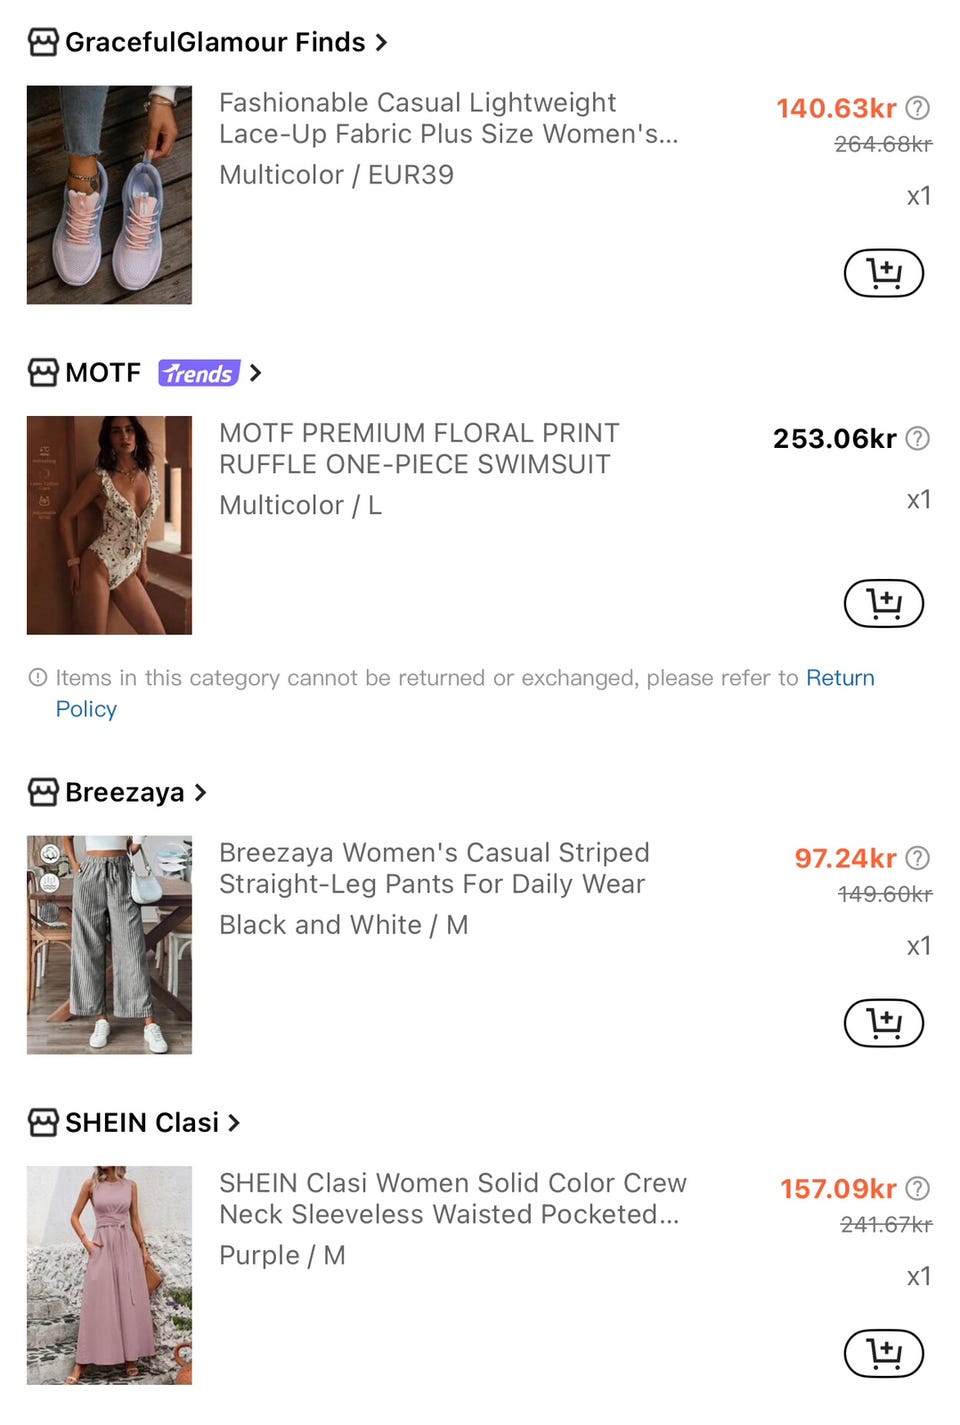
Task: Open the Return Policy link
Action: click(x=465, y=693)
